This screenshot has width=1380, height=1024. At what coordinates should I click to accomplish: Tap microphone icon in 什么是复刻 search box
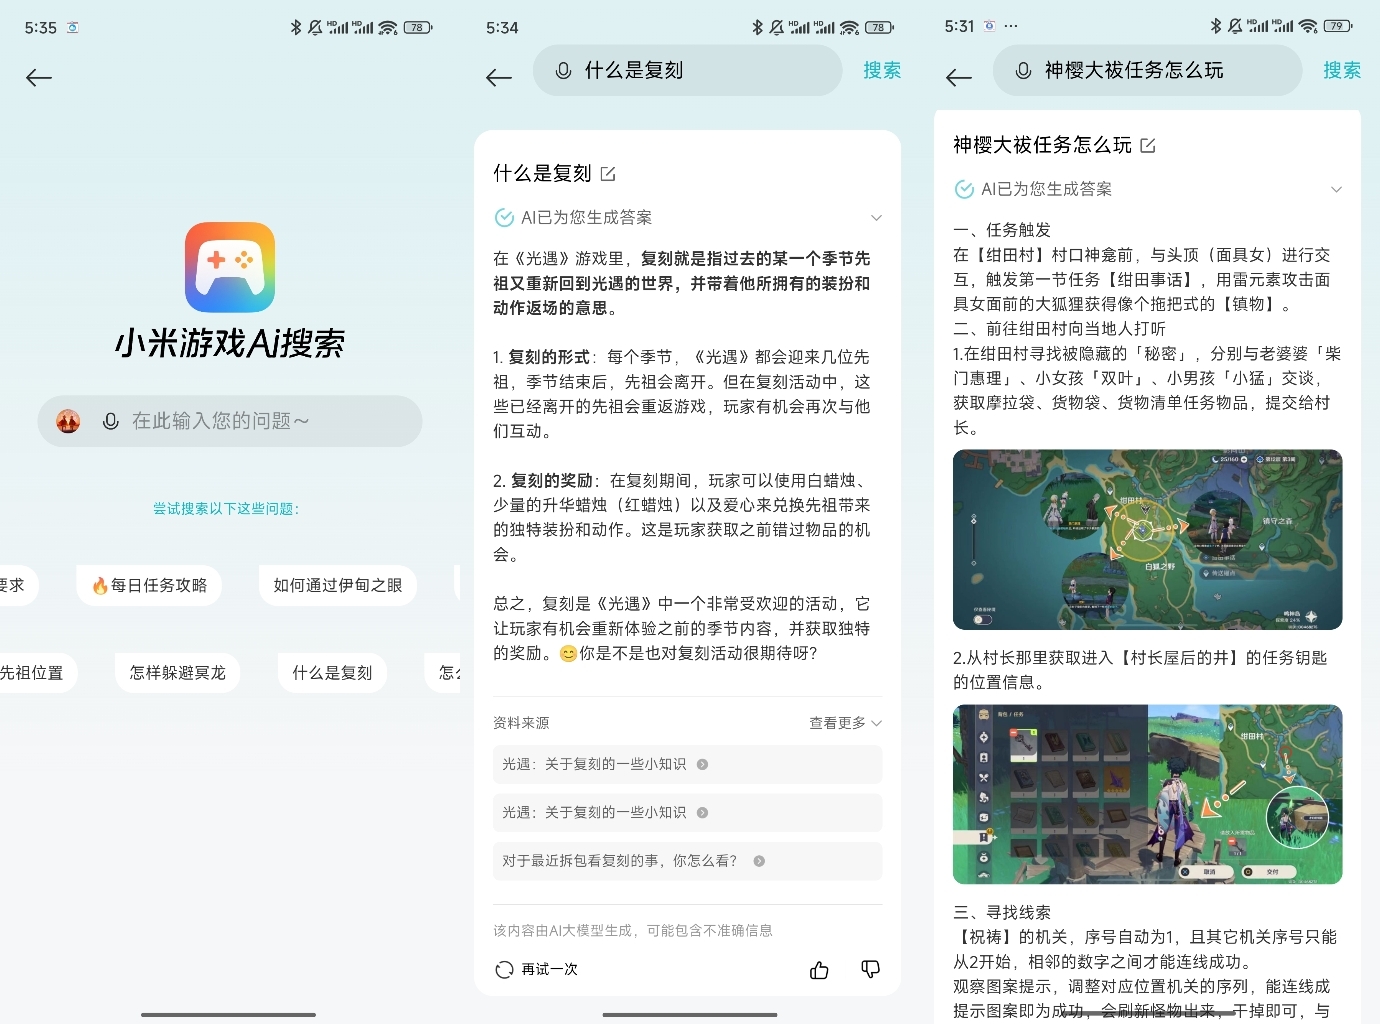point(563,71)
